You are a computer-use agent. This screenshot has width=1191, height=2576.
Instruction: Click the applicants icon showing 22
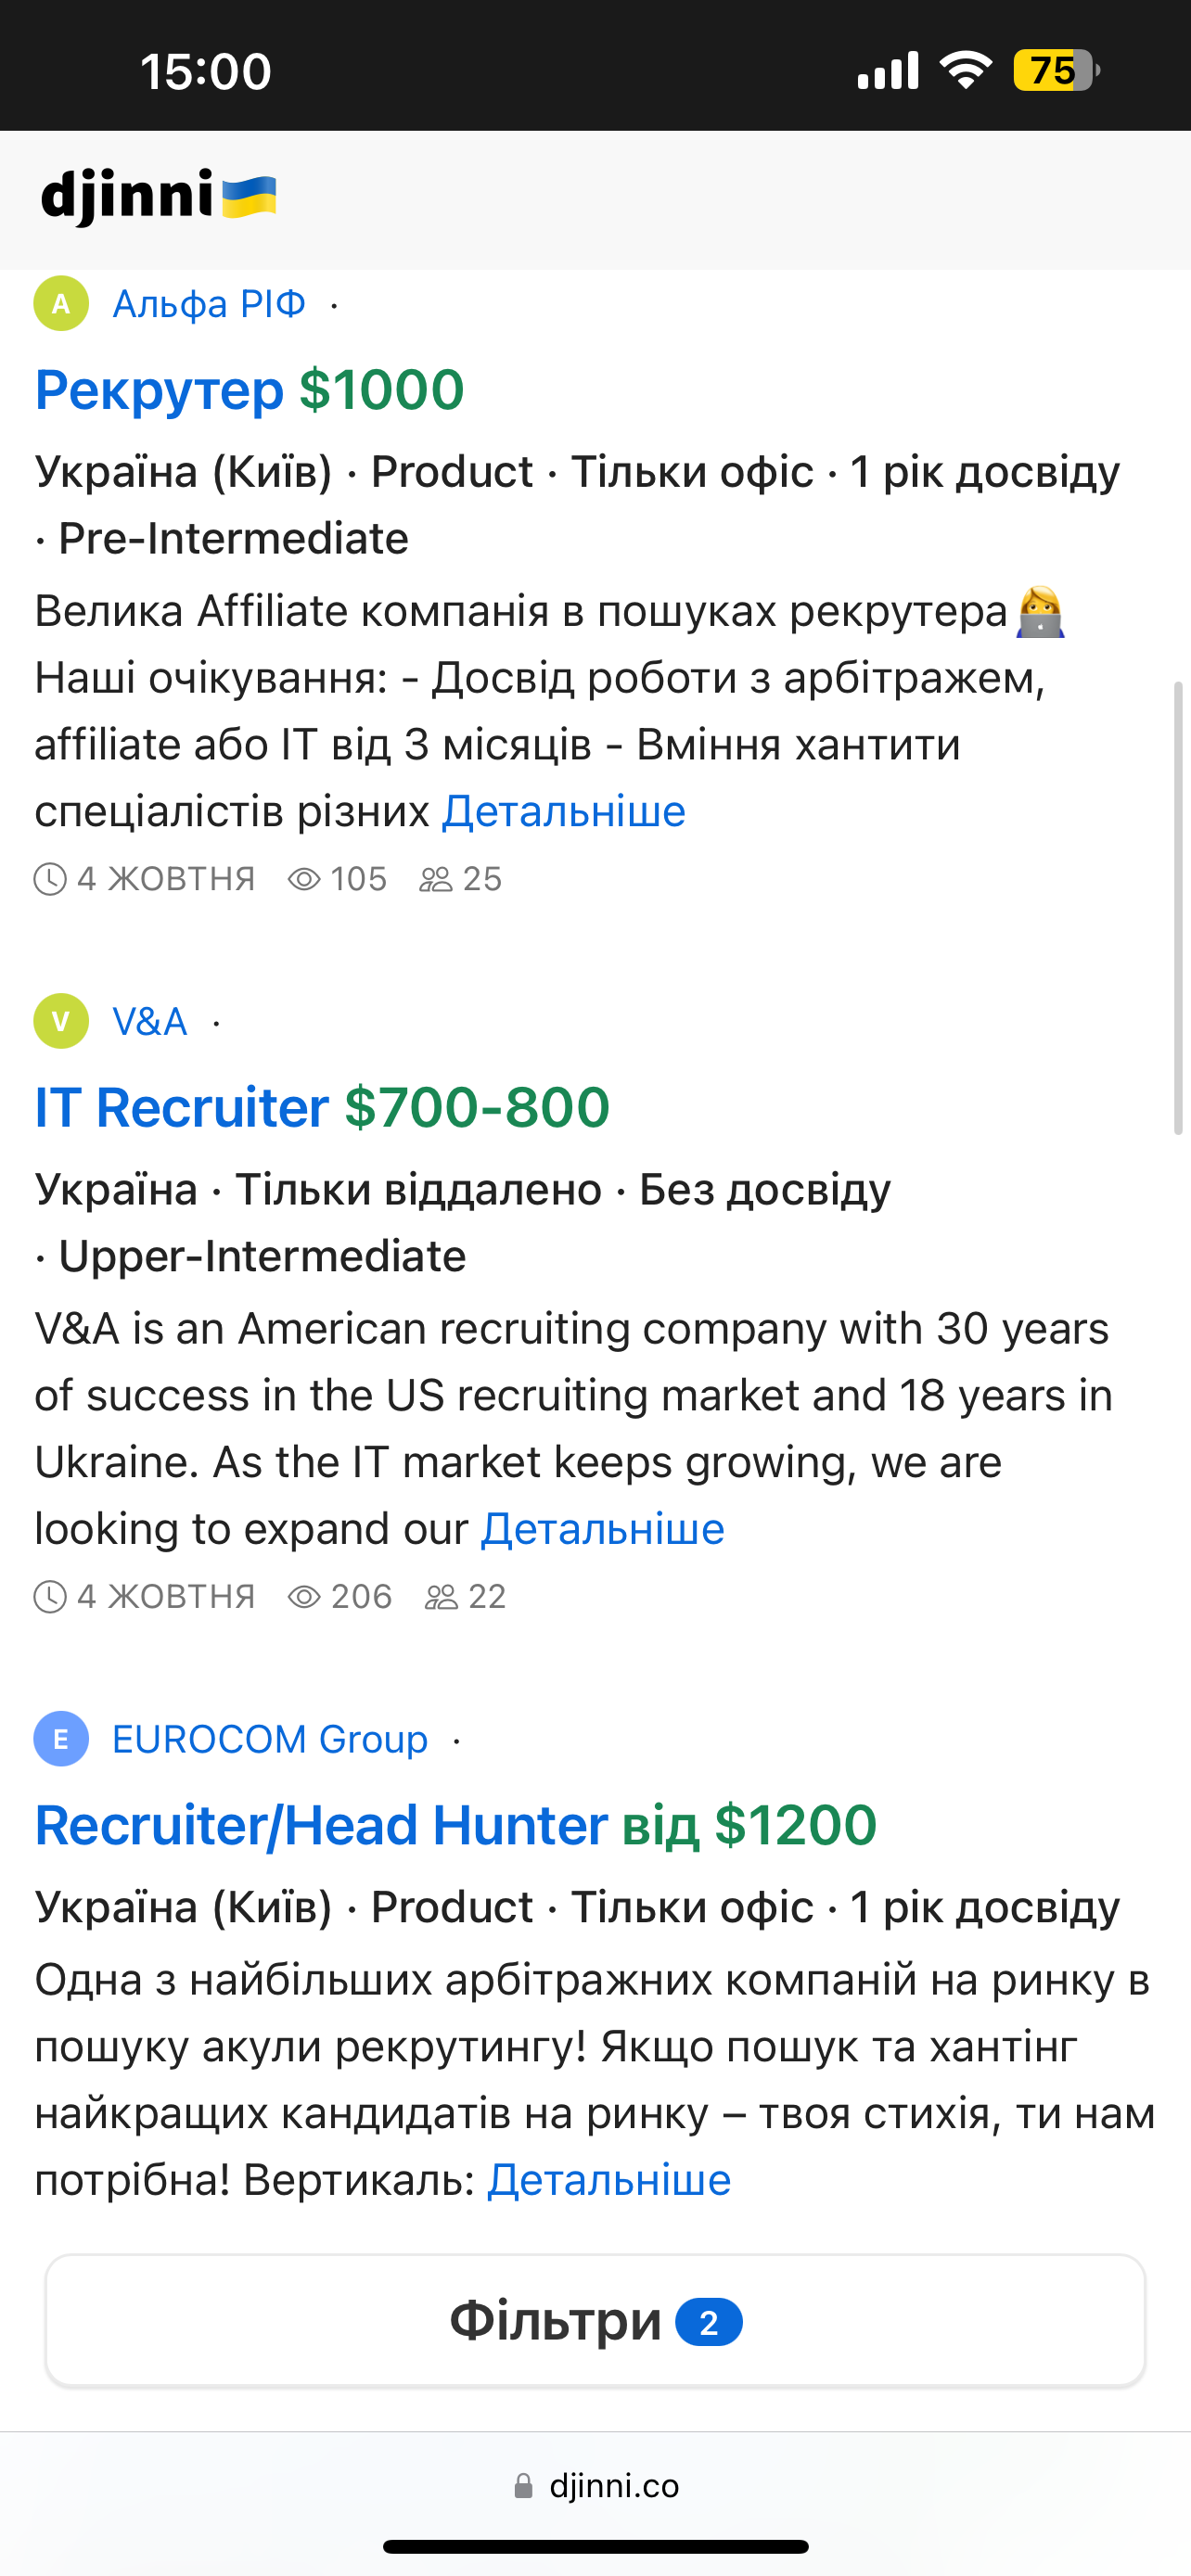point(441,1597)
